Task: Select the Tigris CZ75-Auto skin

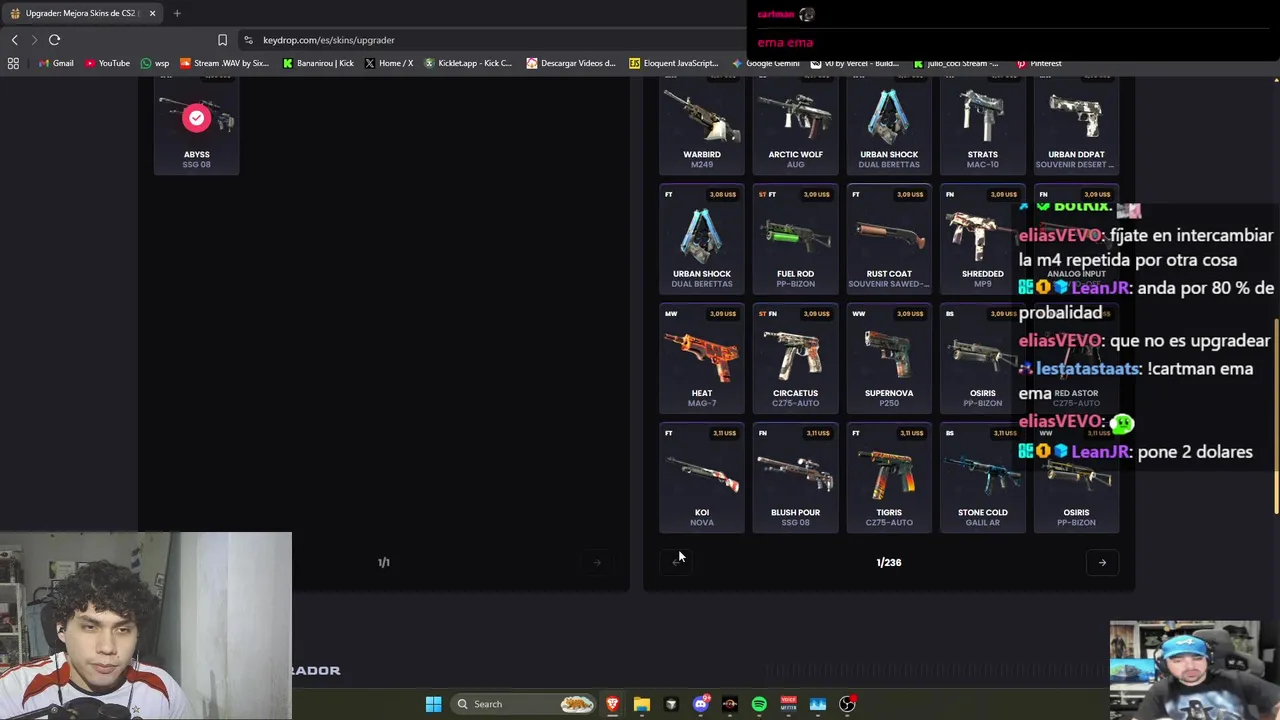Action: click(x=889, y=478)
